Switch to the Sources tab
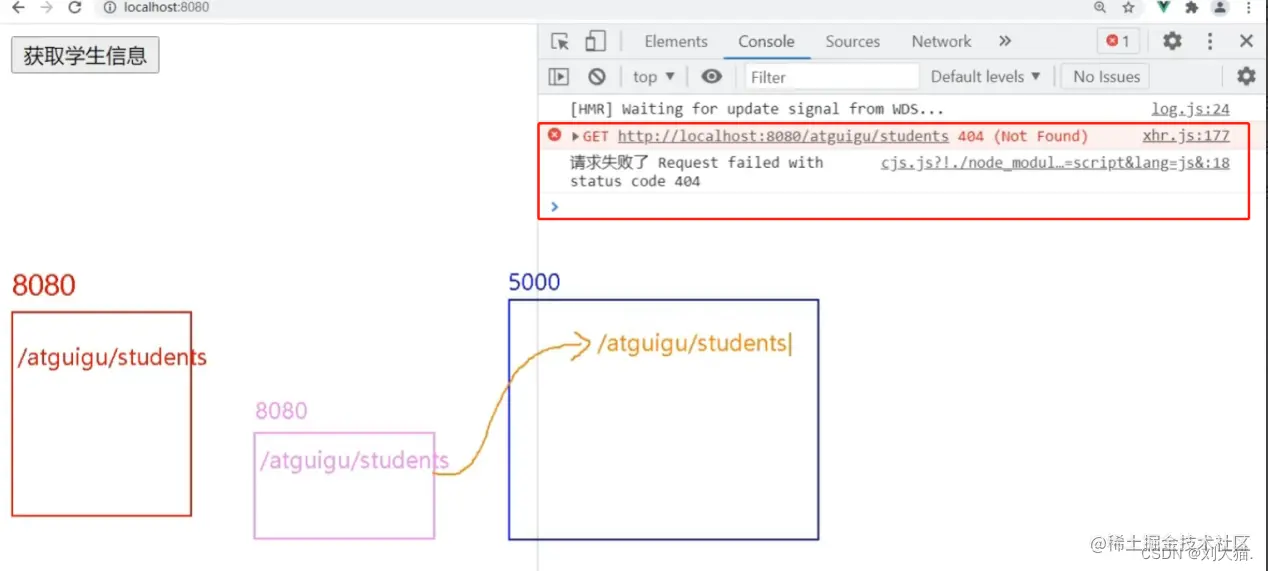Image resolution: width=1268 pixels, height=571 pixels. click(853, 41)
